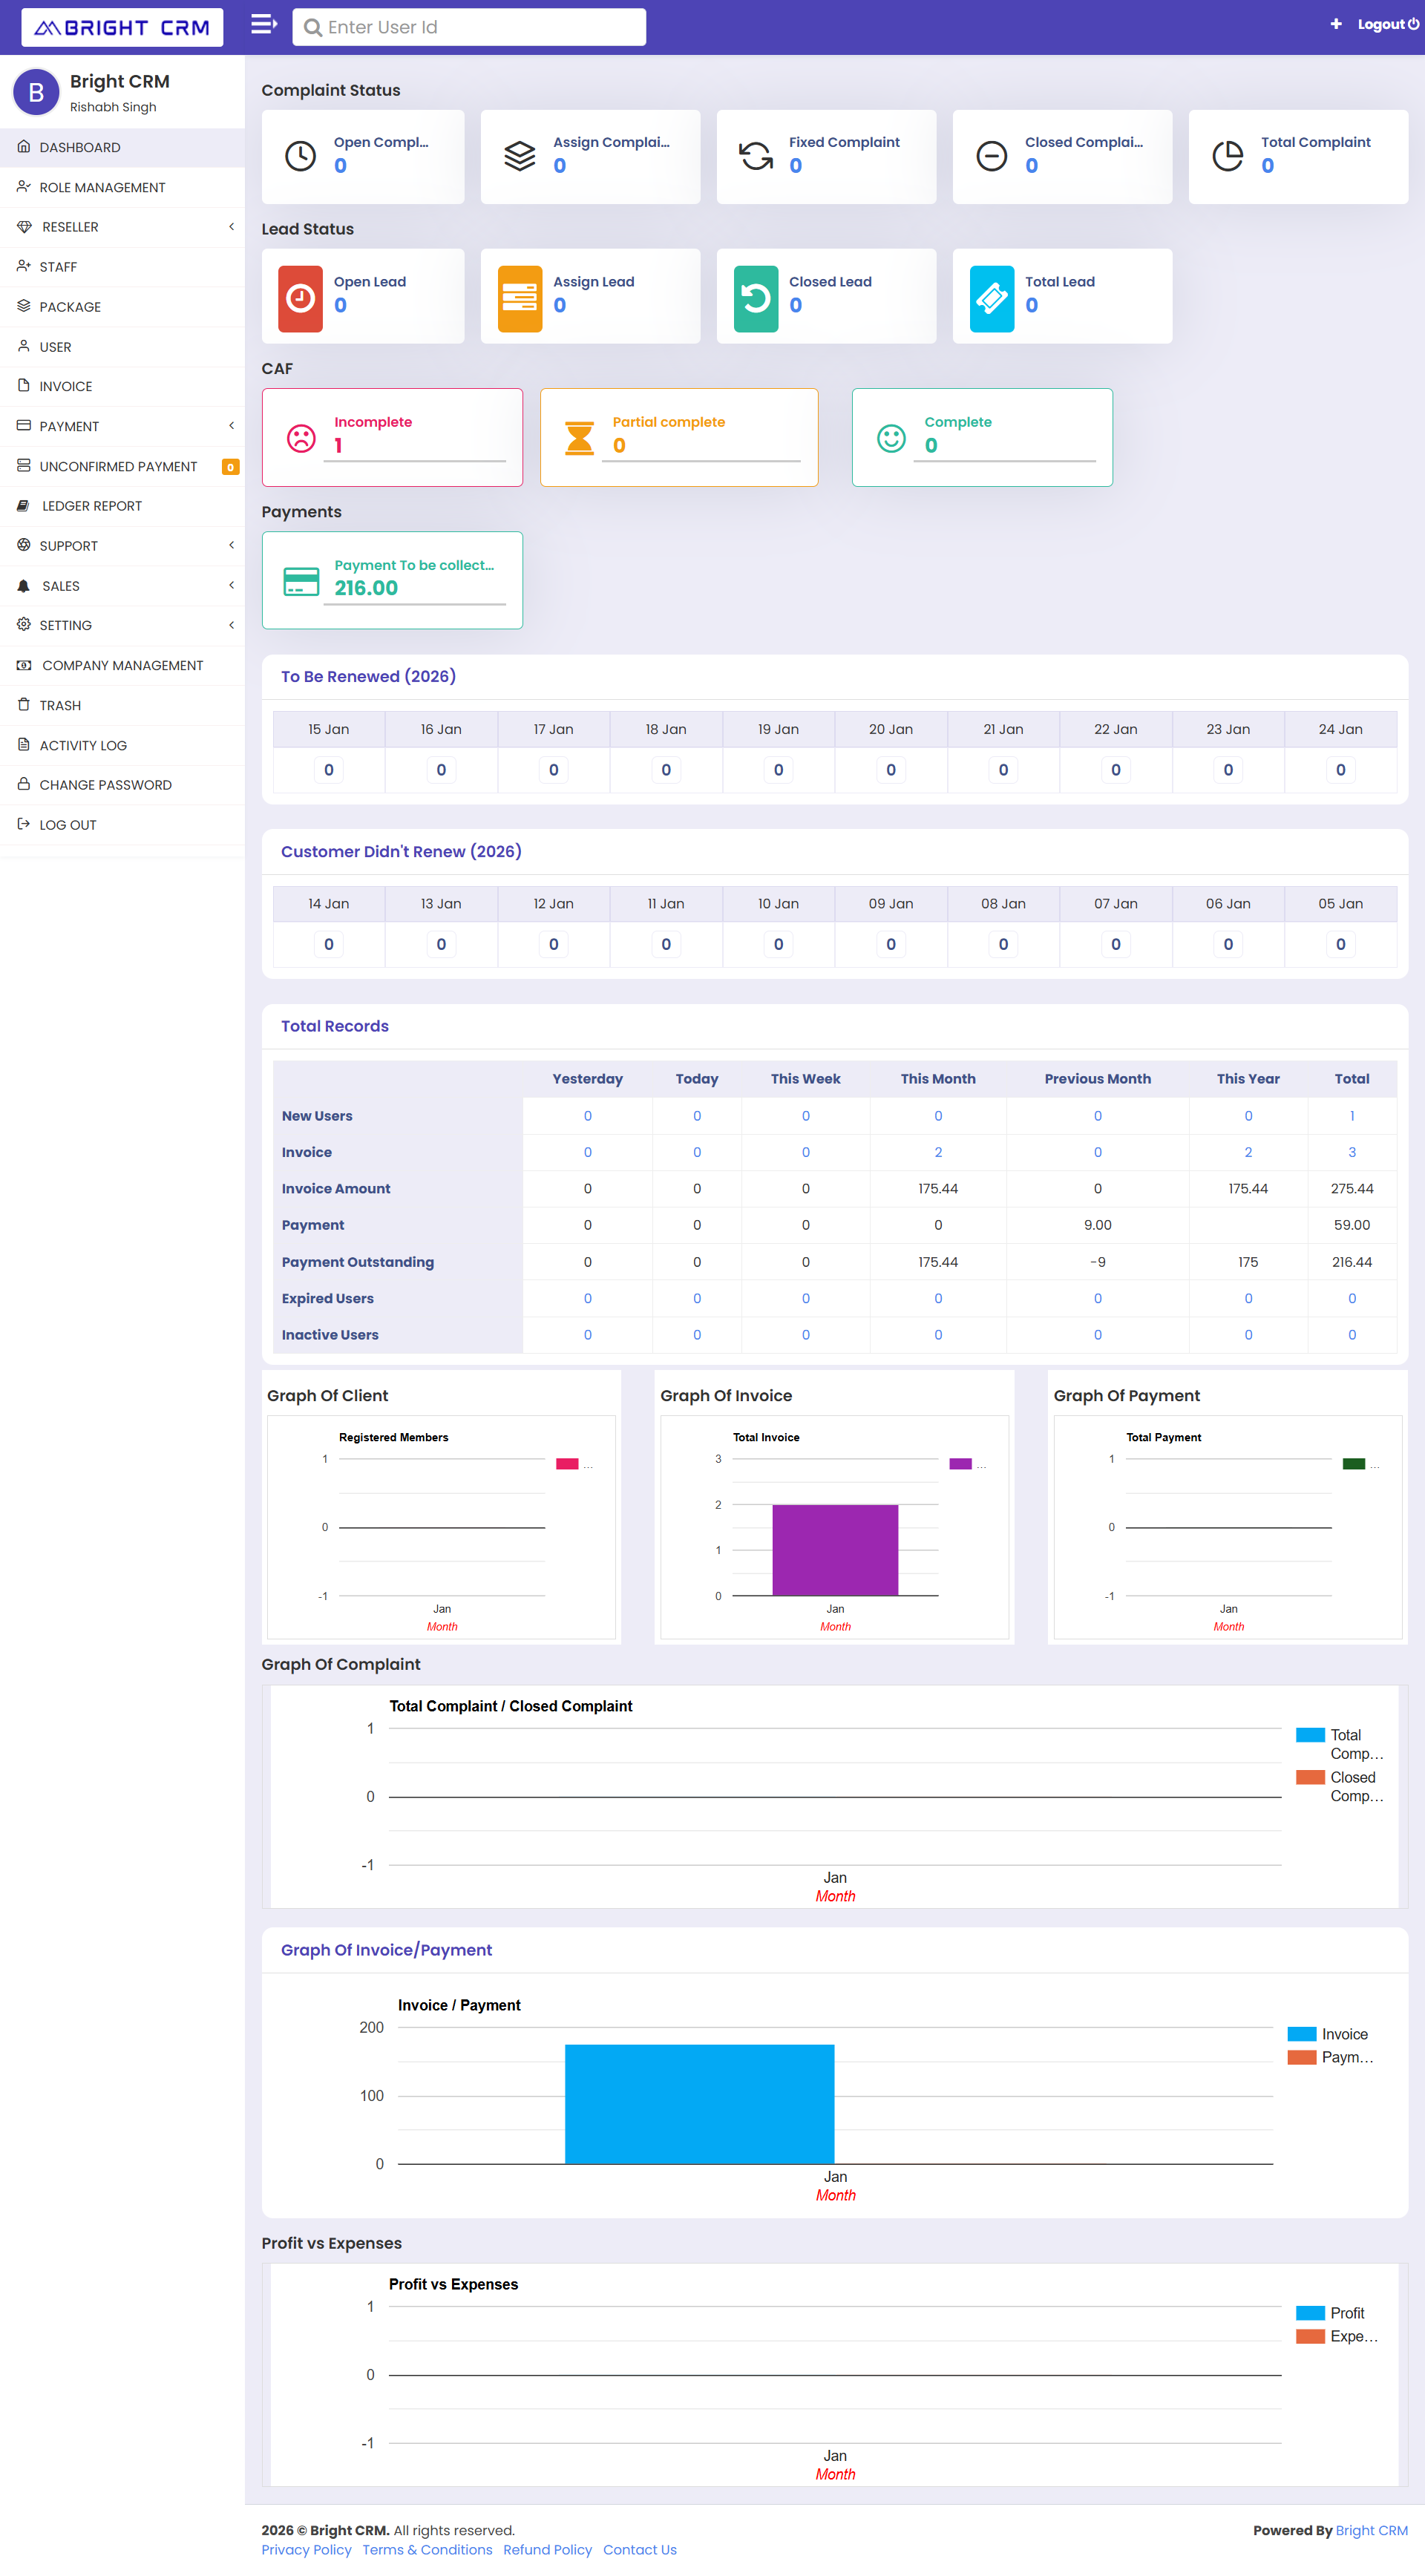Click the Payment legend entry in Invoice/Payment graph

point(1331,2057)
